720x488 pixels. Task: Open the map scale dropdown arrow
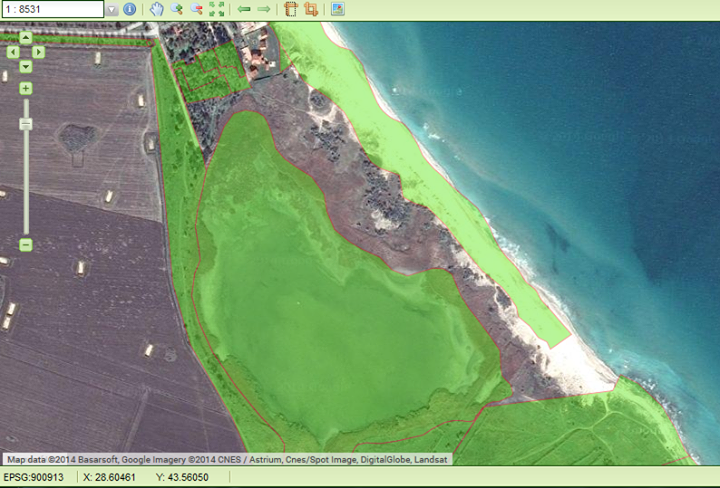pyautogui.click(x=112, y=9)
